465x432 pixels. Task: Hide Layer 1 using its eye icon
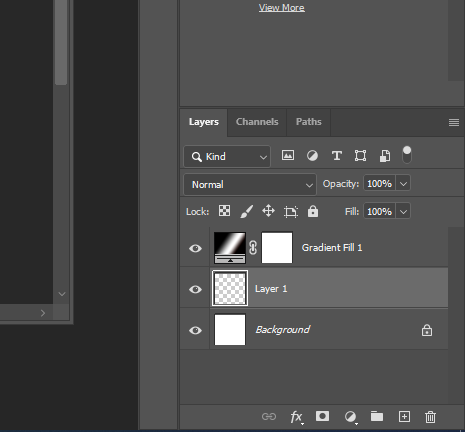[195, 289]
